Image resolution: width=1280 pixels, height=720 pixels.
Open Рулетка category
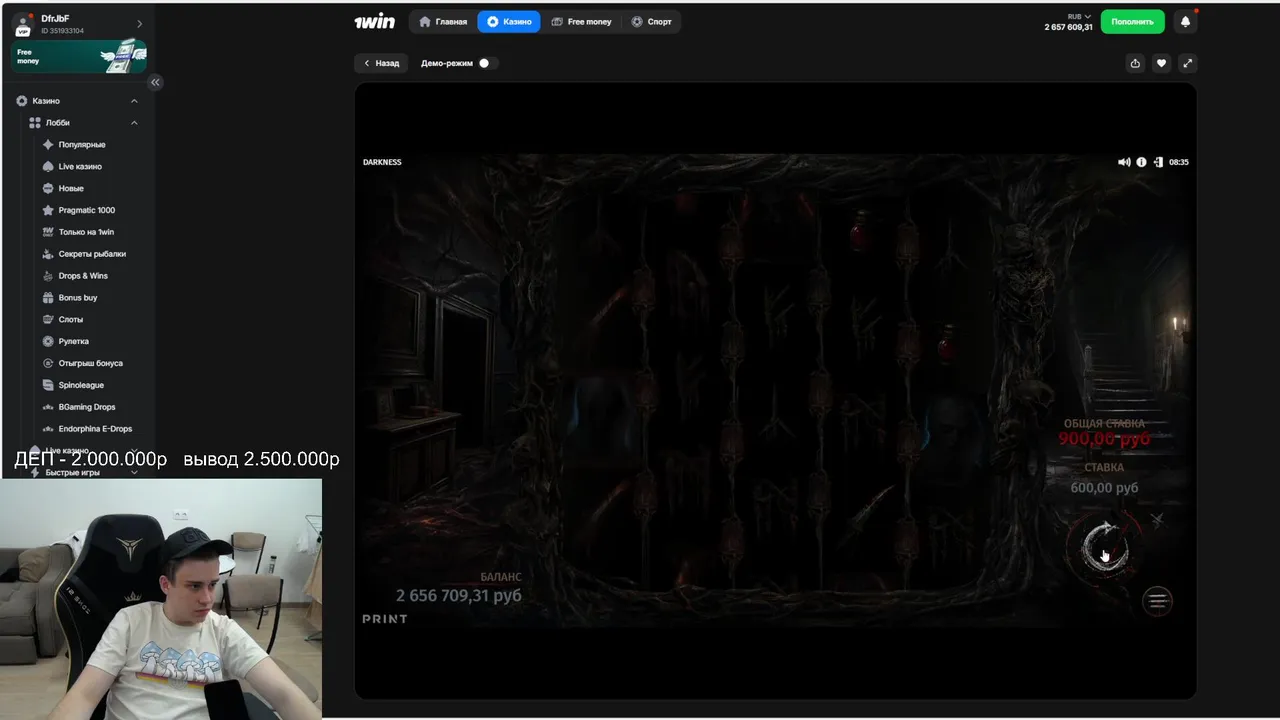point(73,342)
